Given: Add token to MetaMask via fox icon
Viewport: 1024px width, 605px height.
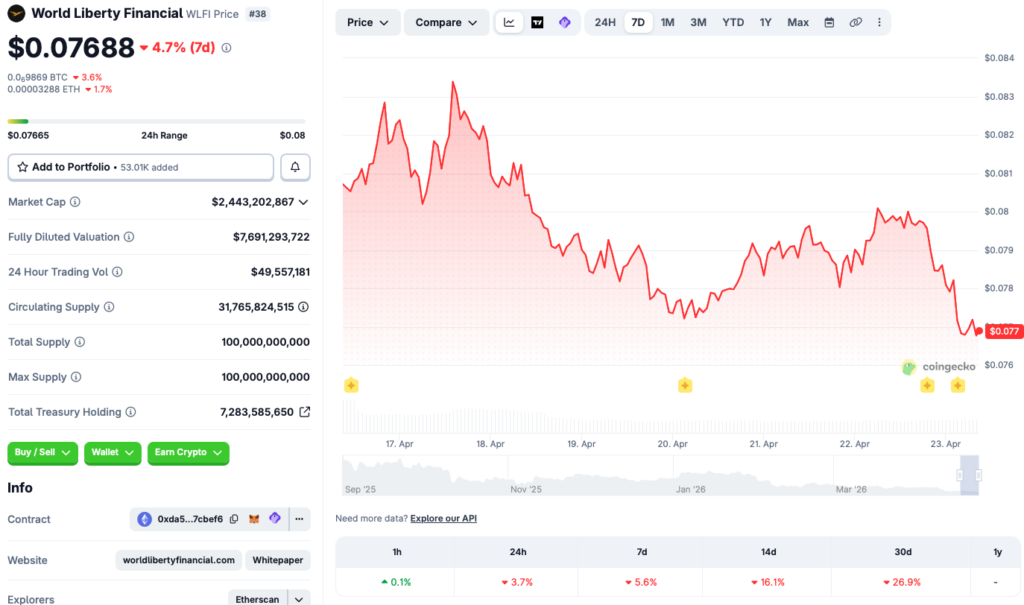Looking at the screenshot, I should click(254, 519).
